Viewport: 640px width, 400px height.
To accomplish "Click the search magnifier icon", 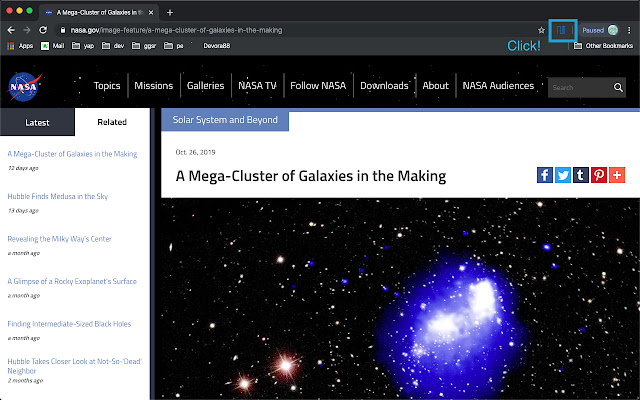I will 618,87.
